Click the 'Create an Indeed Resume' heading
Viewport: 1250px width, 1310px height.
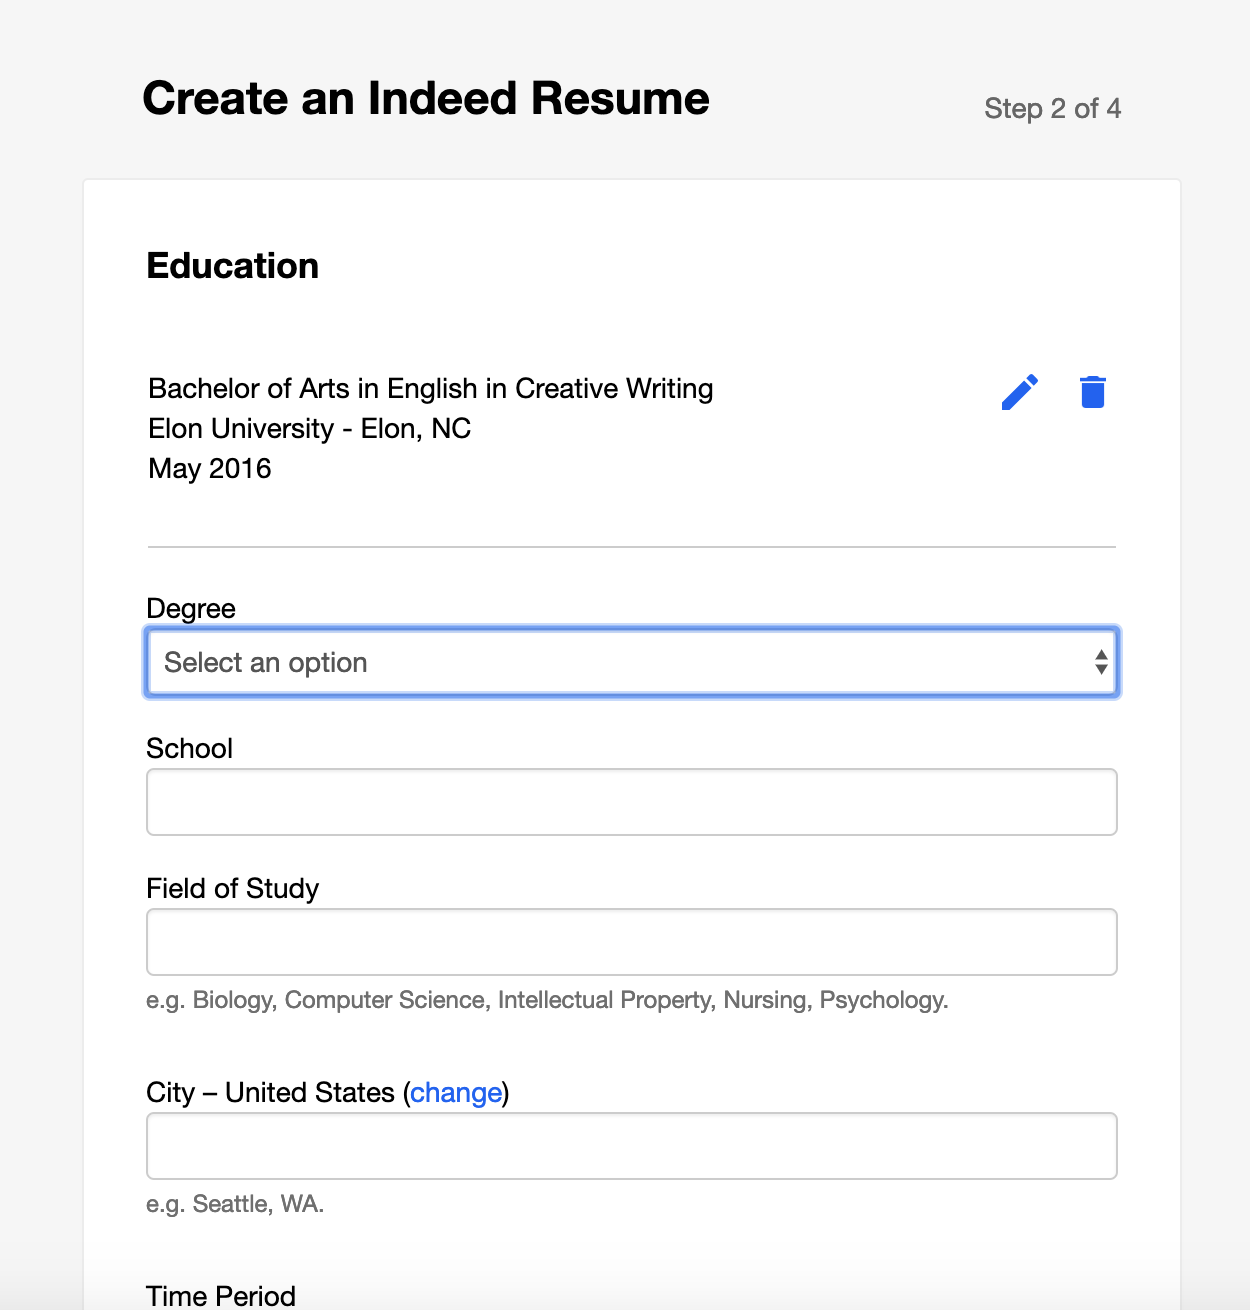[426, 98]
